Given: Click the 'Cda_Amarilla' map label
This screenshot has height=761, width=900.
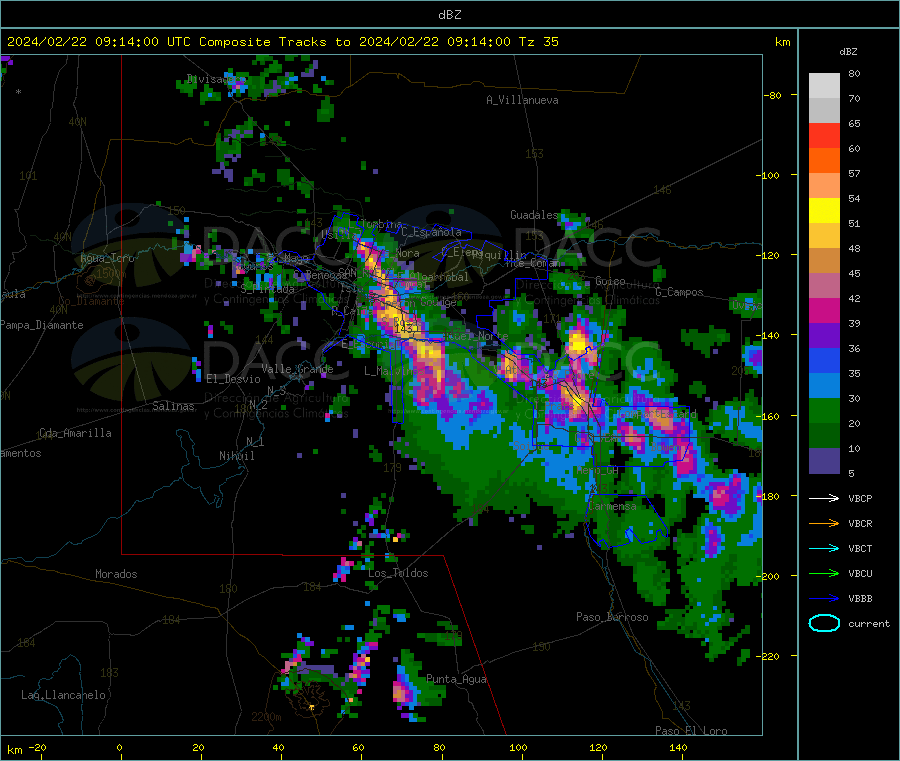Looking at the screenshot, I should pos(75,433).
